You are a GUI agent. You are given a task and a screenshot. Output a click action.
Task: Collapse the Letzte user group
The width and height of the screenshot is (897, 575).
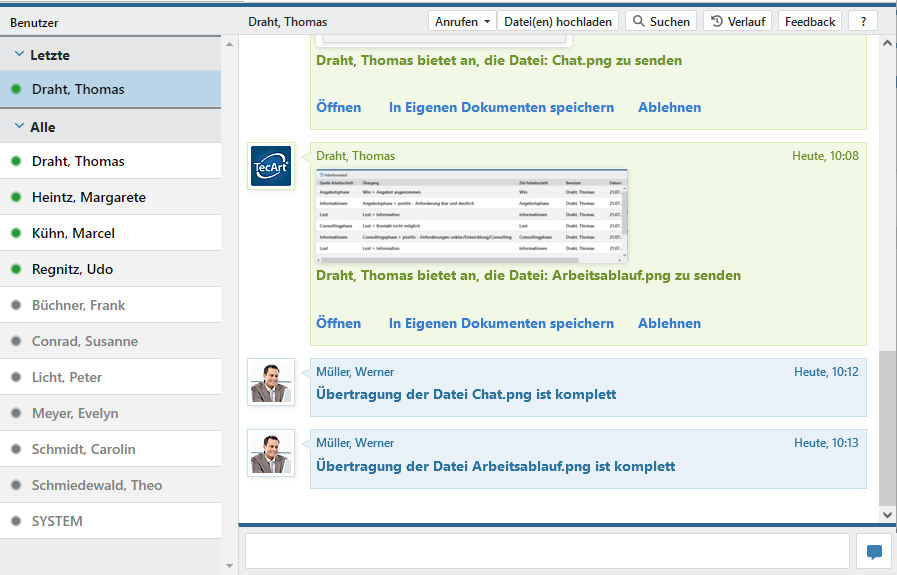pos(20,55)
